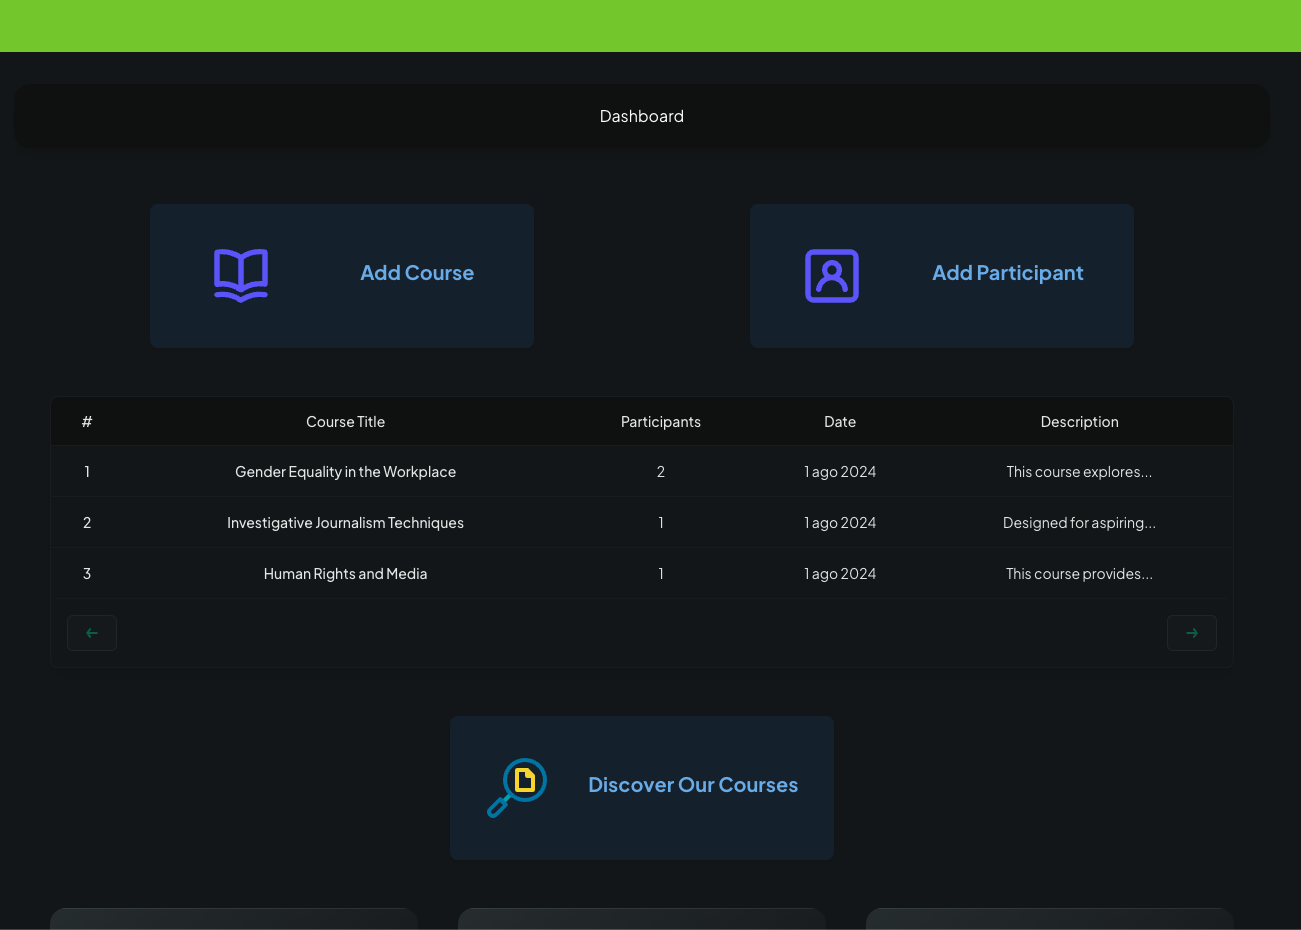Click the Description column header
Image resolution: width=1301 pixels, height=930 pixels.
pos(1079,421)
